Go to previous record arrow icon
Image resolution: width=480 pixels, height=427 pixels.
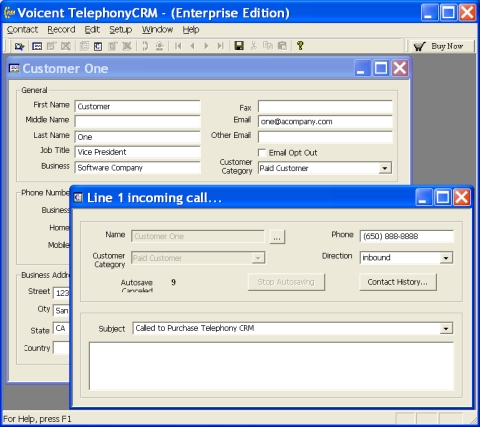pos(192,46)
